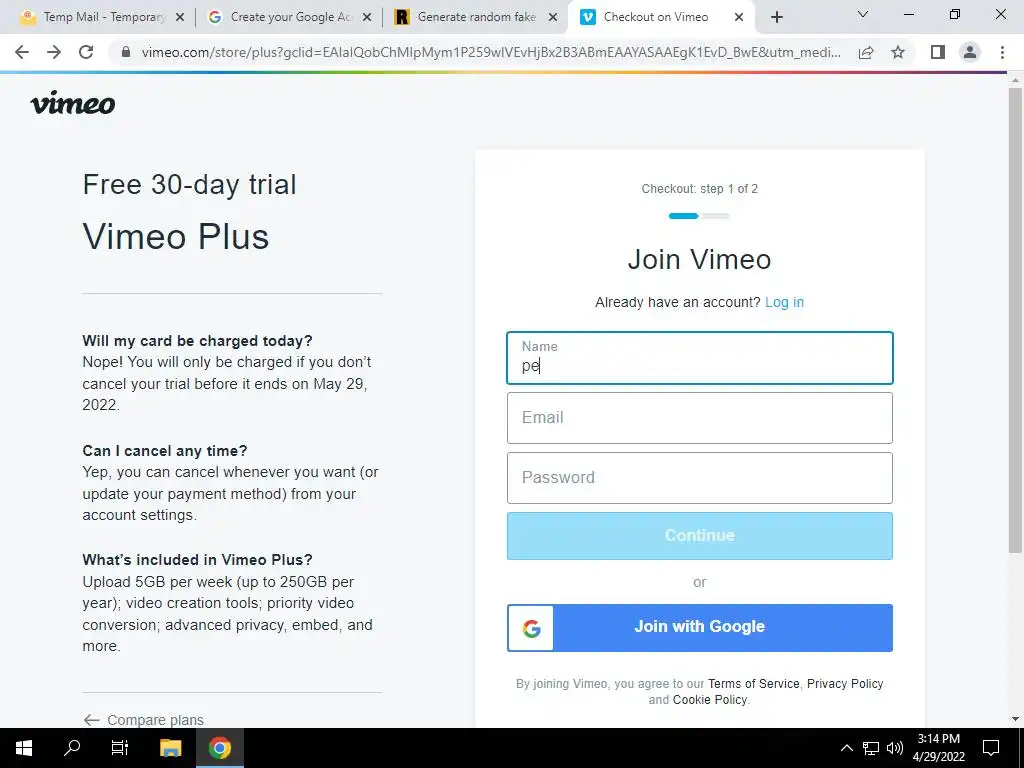Click the scrollbar down arrow
Screen dimensions: 1024x768
1015,719
